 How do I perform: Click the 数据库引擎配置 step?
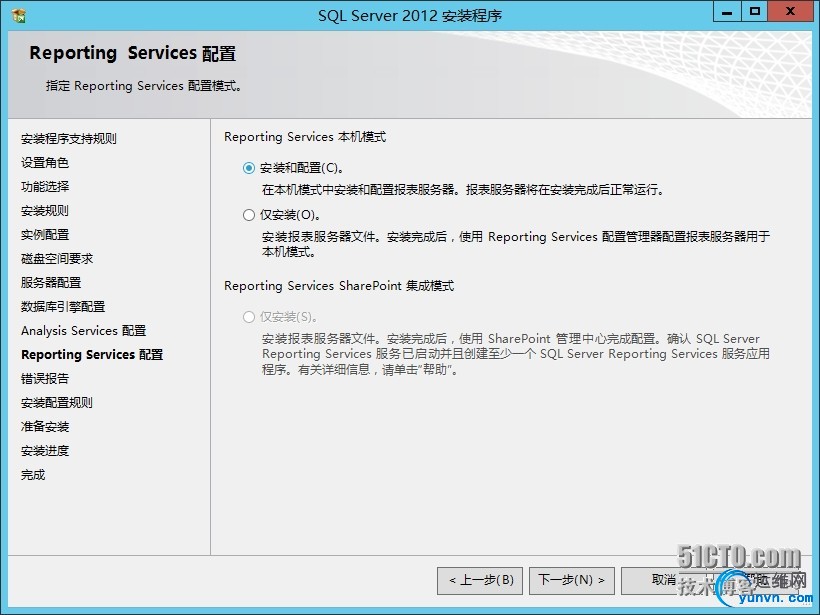click(63, 306)
